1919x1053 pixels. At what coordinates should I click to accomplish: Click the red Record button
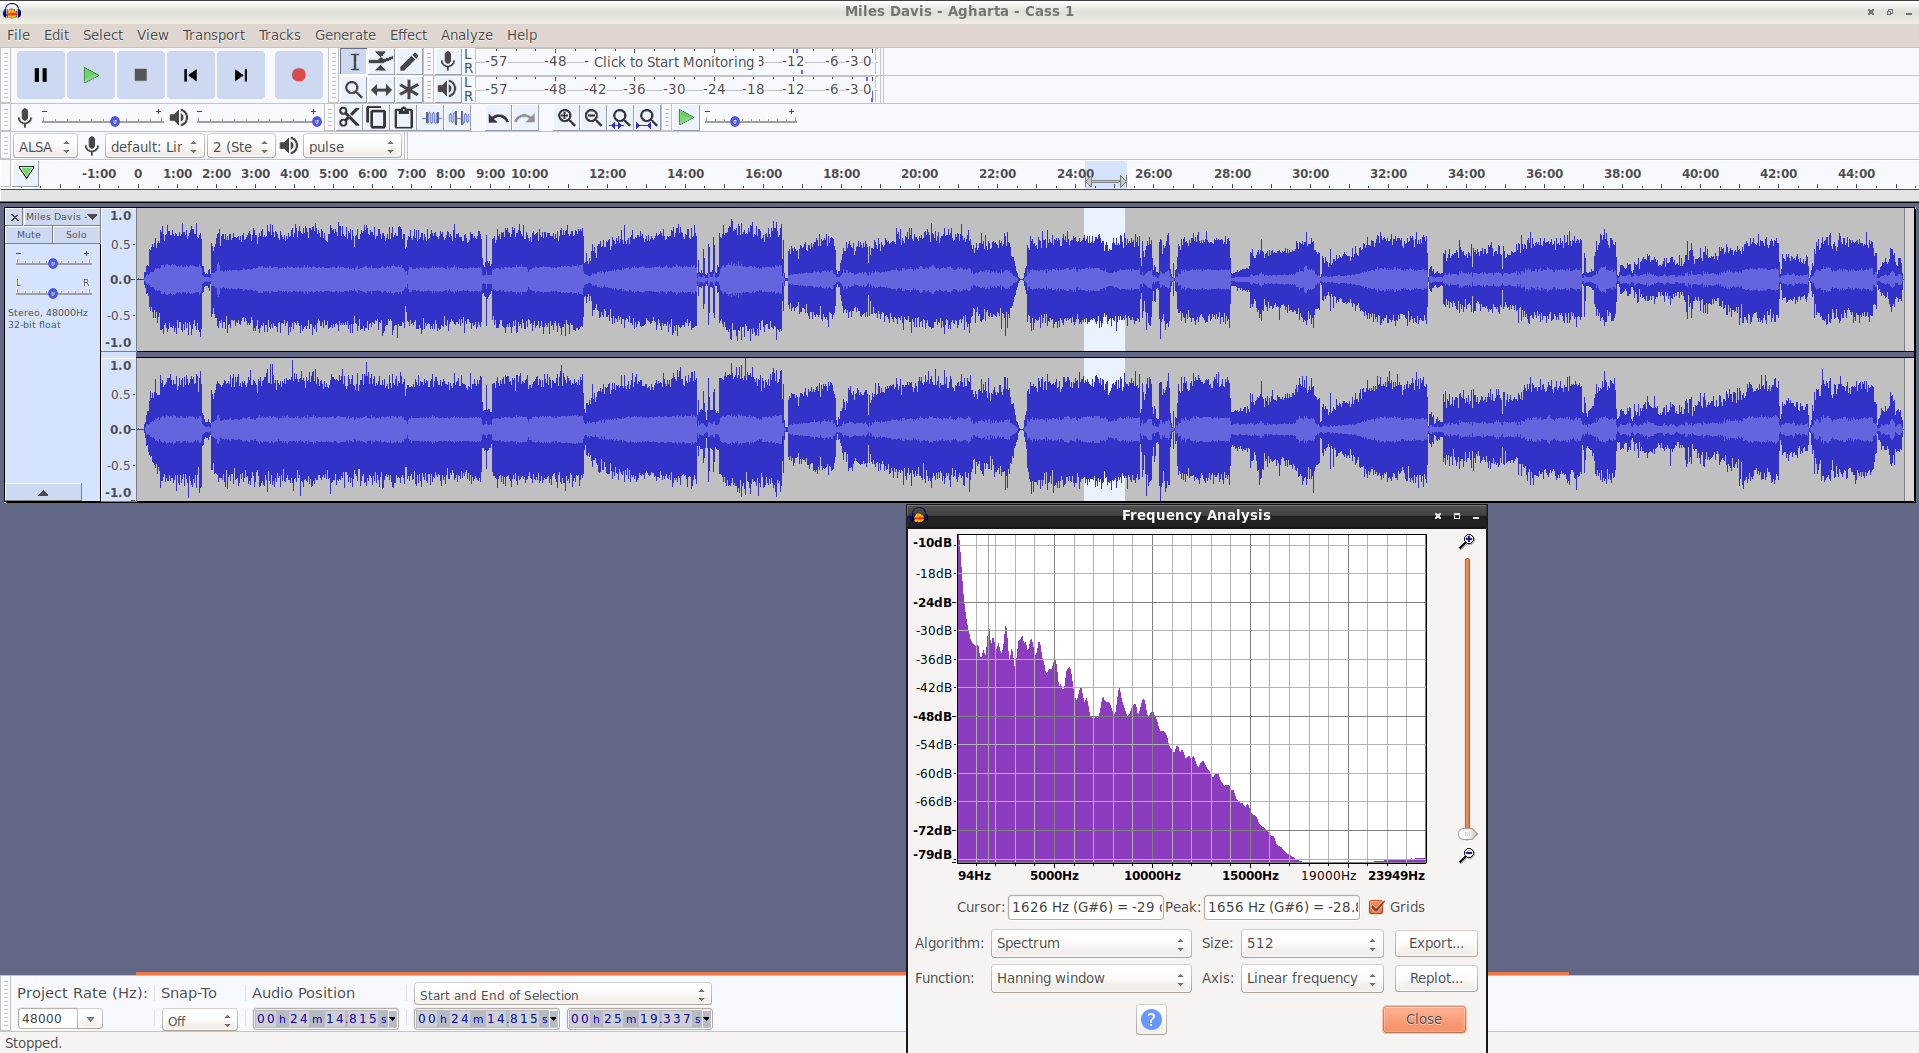pos(298,75)
